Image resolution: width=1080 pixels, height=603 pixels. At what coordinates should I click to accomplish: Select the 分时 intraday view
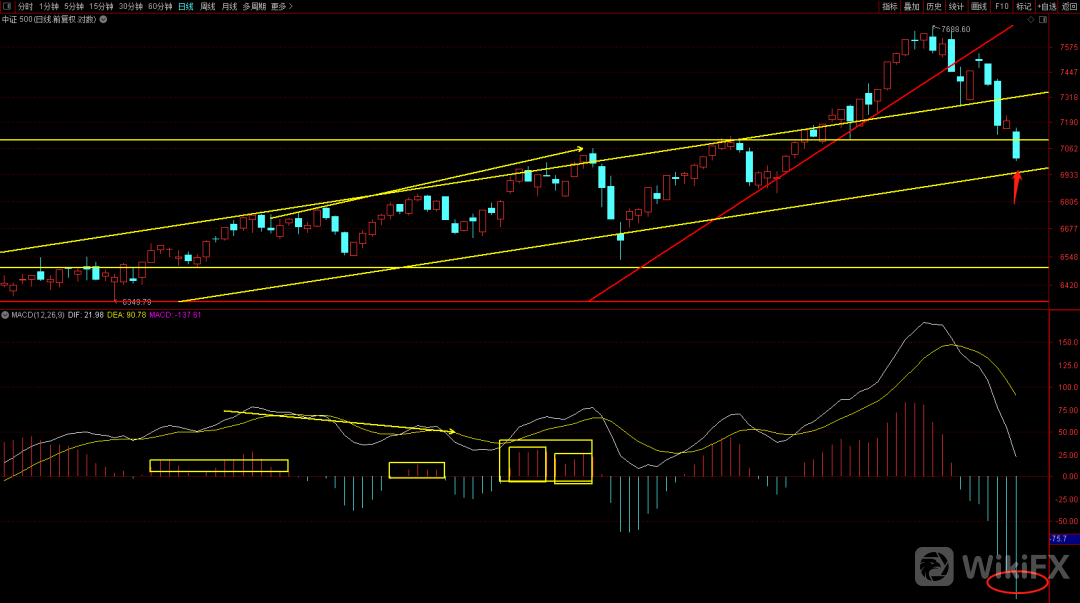[x=25, y=6]
